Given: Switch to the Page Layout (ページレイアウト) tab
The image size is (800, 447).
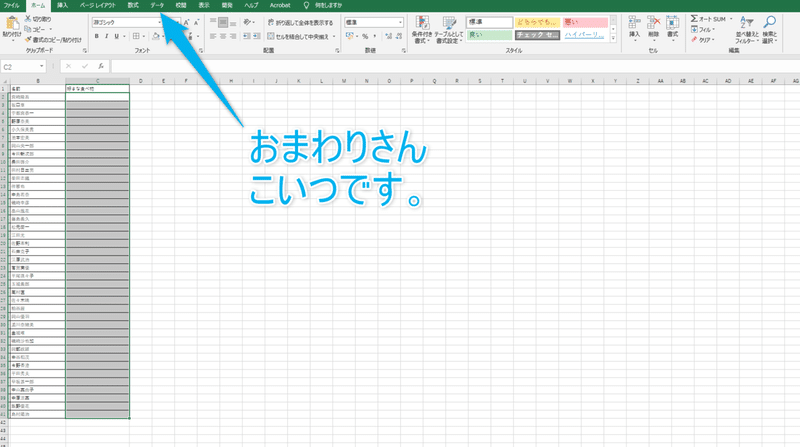Looking at the screenshot, I should [x=97, y=5].
